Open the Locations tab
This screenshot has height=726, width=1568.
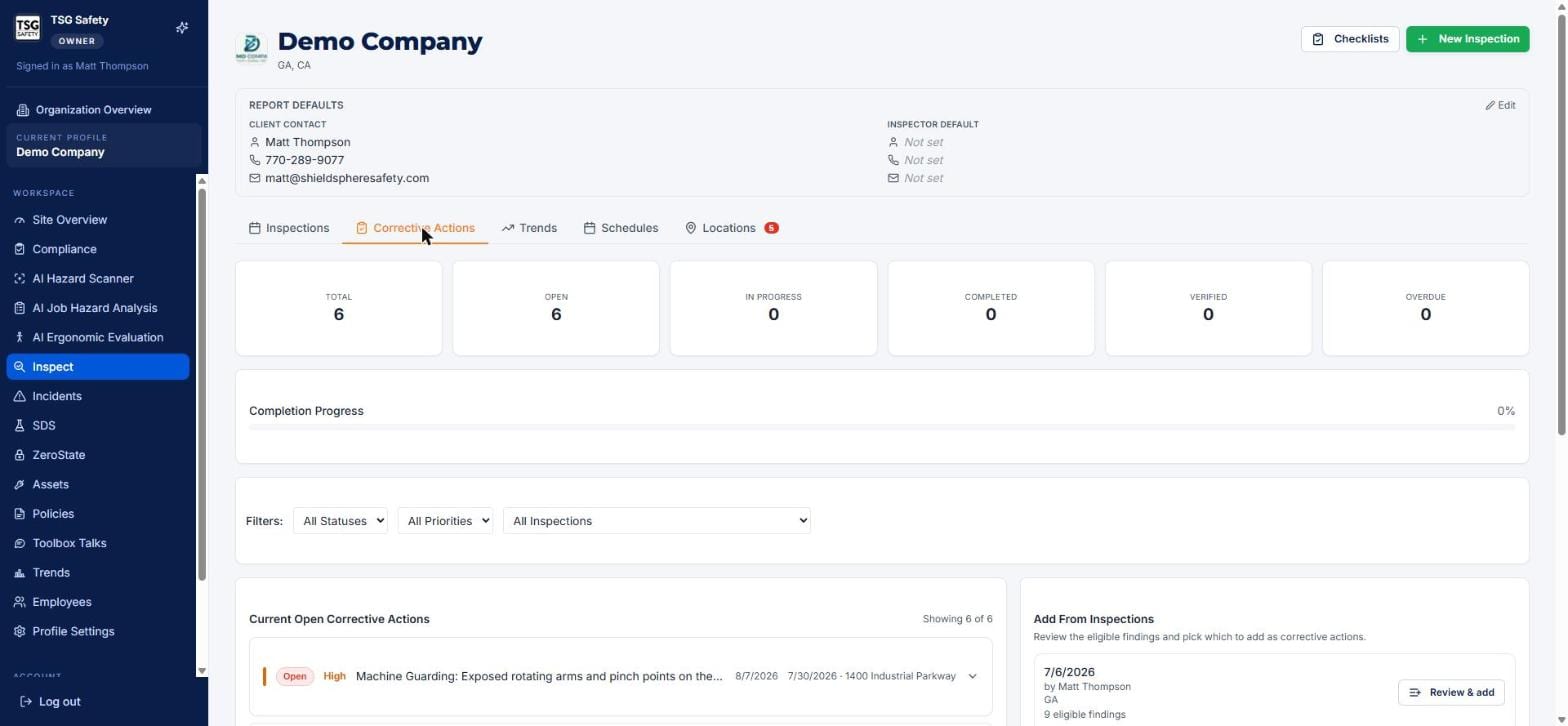[x=731, y=228]
